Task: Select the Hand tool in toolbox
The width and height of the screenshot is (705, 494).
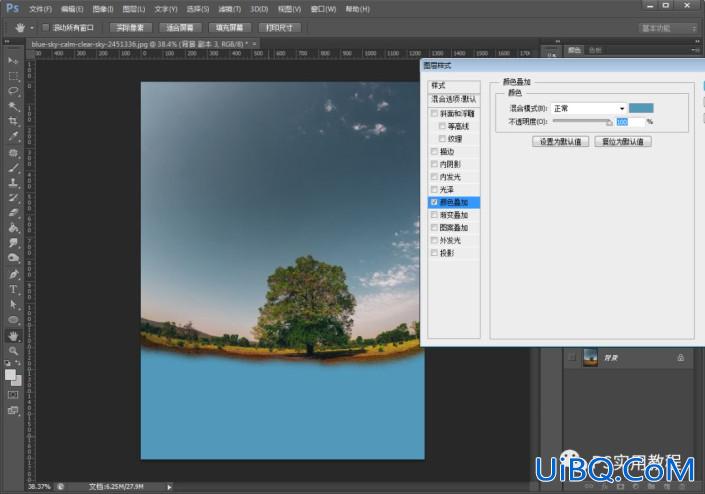Action: 13,336
